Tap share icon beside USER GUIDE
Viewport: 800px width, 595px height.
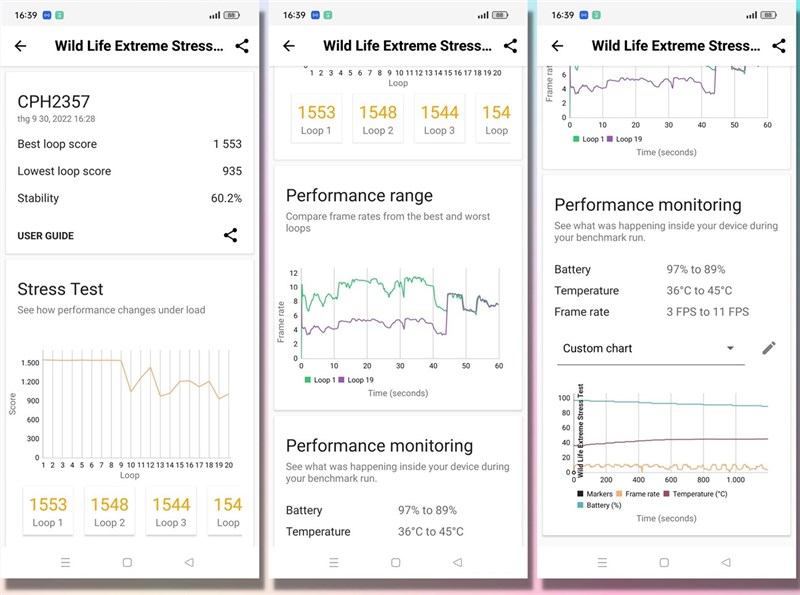[x=231, y=235]
